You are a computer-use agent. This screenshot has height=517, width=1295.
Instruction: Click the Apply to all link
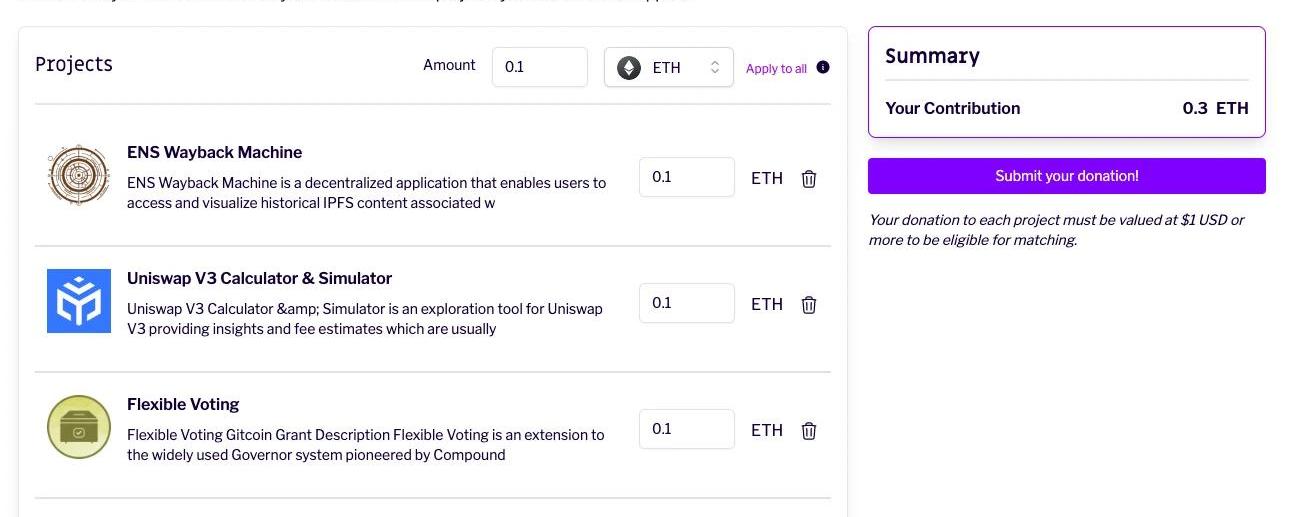coord(776,69)
